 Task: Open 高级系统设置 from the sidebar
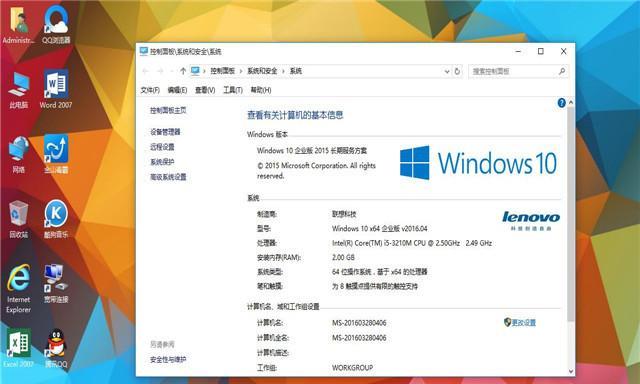pos(168,177)
